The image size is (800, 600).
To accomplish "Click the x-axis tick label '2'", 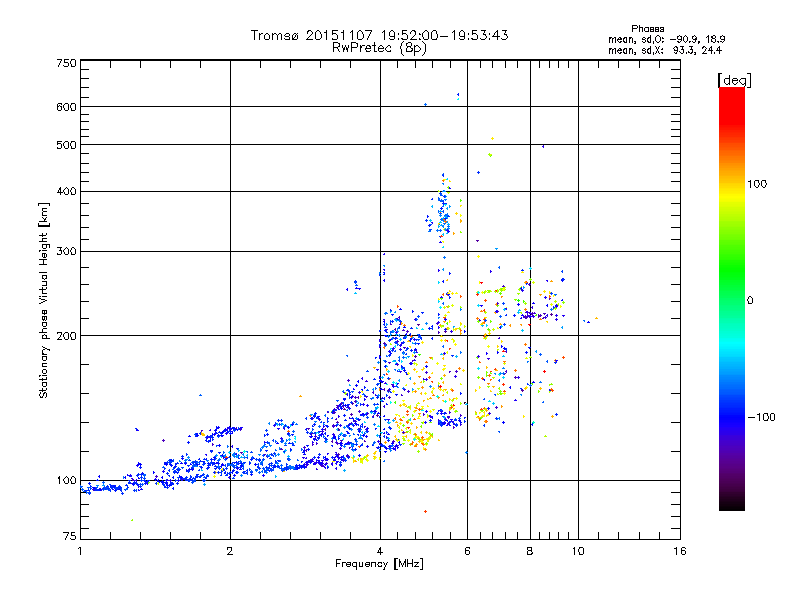I will tap(230, 551).
